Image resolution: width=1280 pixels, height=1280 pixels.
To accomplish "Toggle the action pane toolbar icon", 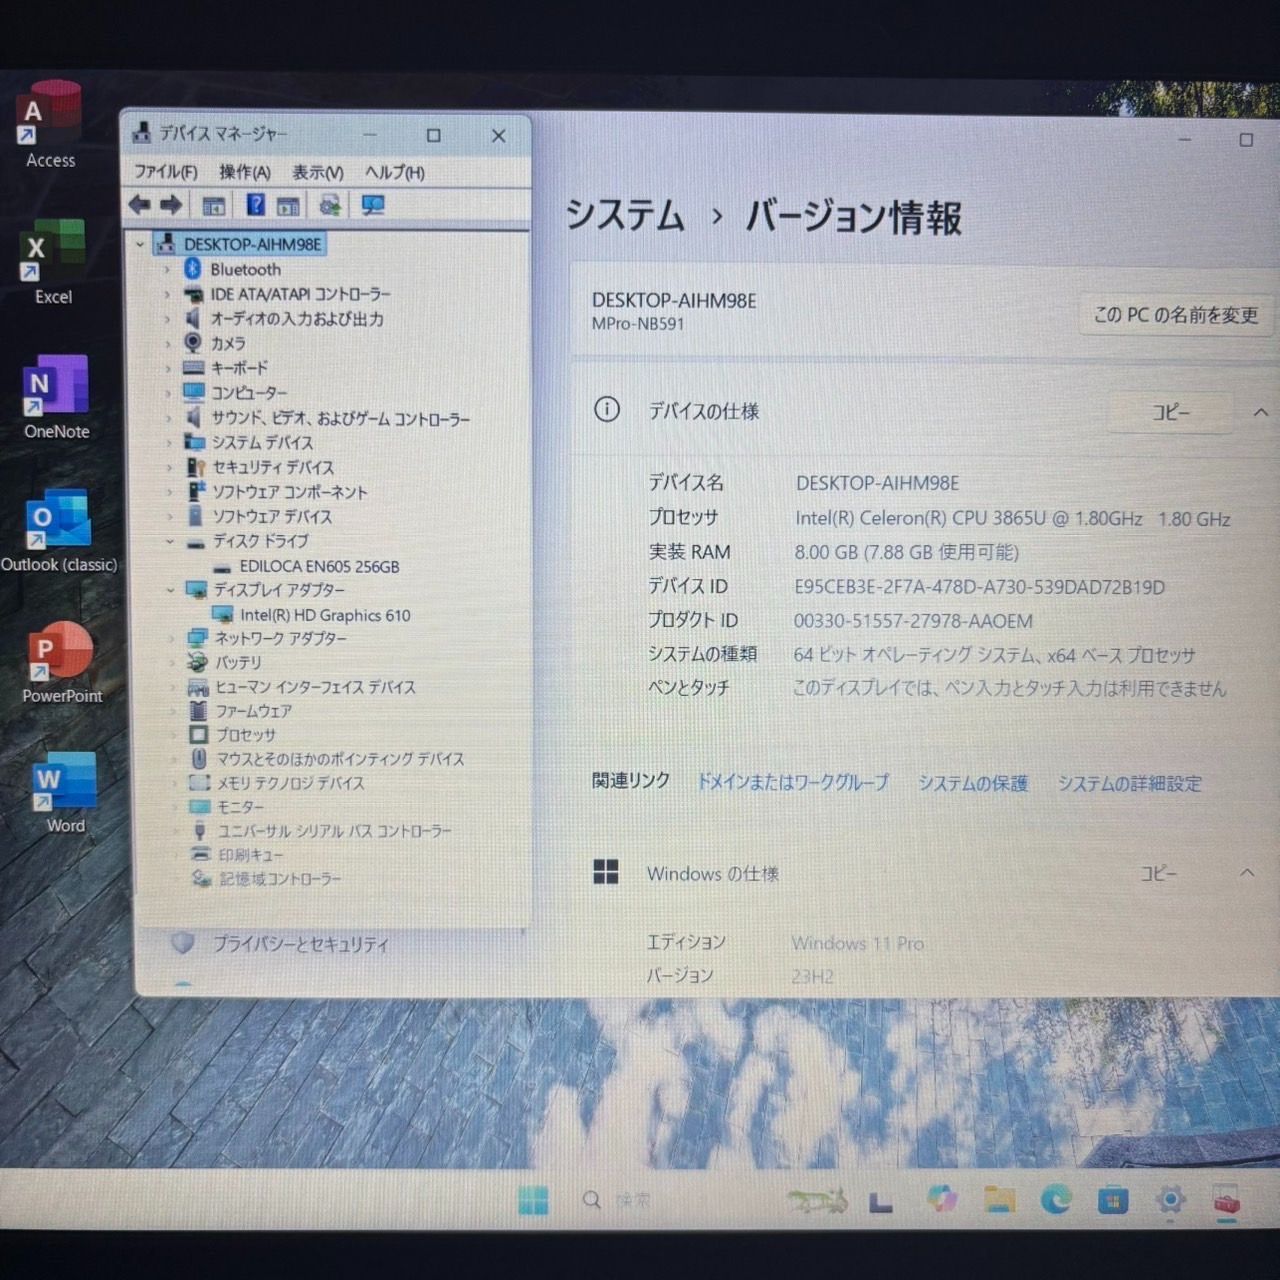I will tap(288, 206).
